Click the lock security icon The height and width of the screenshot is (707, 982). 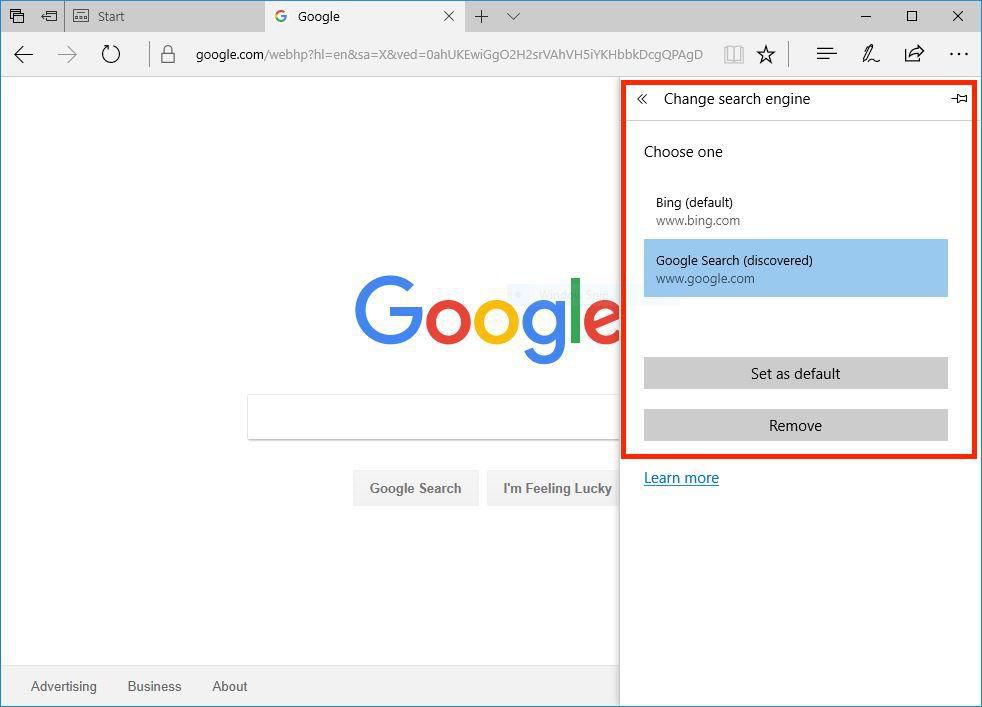point(168,54)
